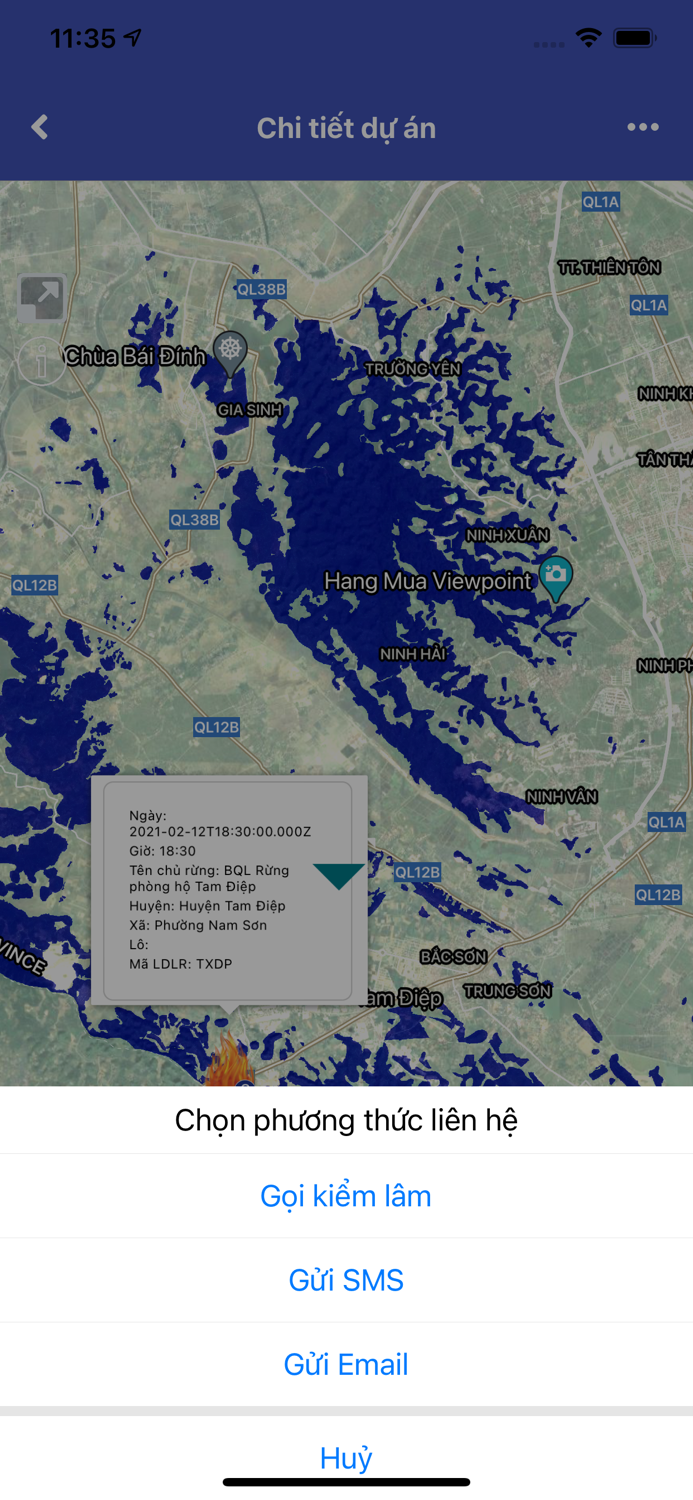Tap the Huyện Tam Điệp line in popup

coord(207,906)
